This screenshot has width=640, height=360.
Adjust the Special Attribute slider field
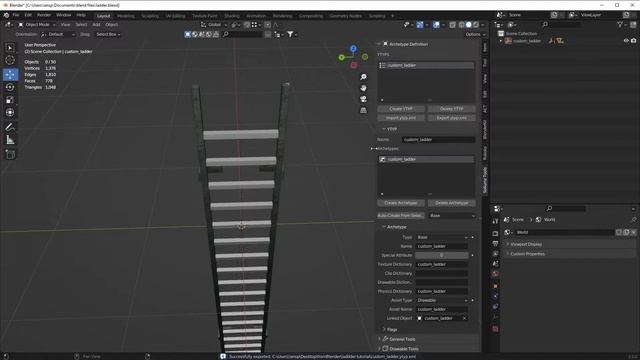click(442, 255)
